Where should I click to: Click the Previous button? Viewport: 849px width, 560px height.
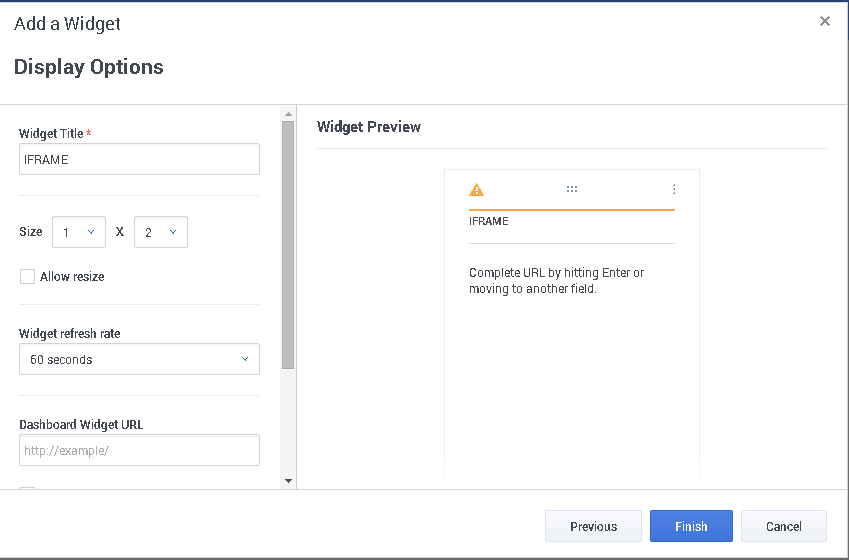pyautogui.click(x=593, y=526)
